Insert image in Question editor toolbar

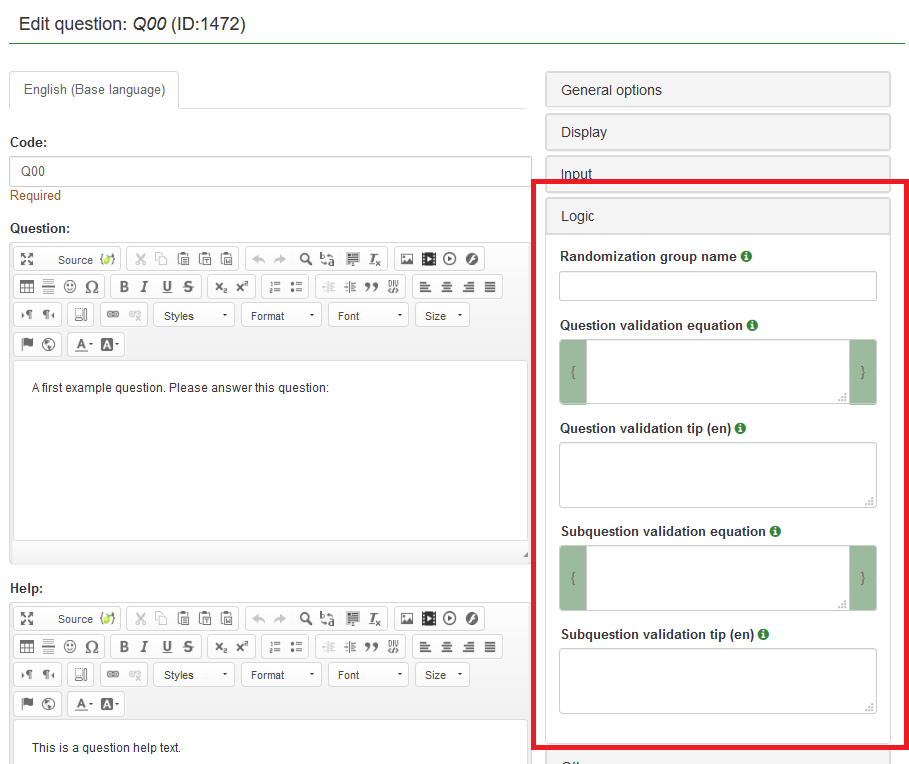[407, 259]
